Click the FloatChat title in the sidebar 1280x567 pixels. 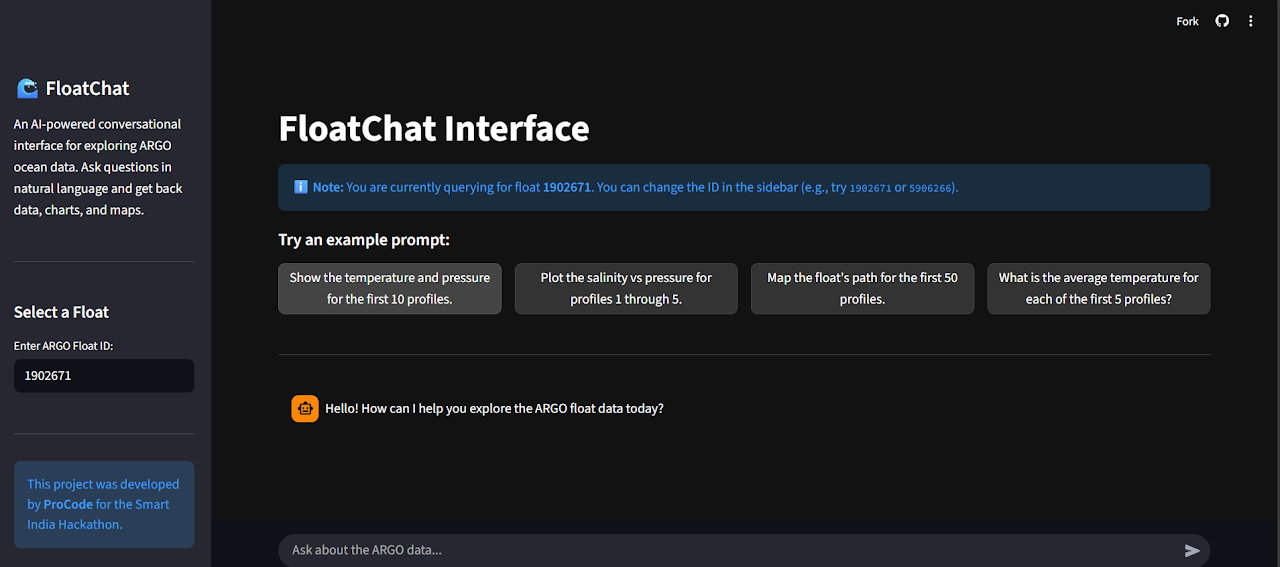[88, 88]
